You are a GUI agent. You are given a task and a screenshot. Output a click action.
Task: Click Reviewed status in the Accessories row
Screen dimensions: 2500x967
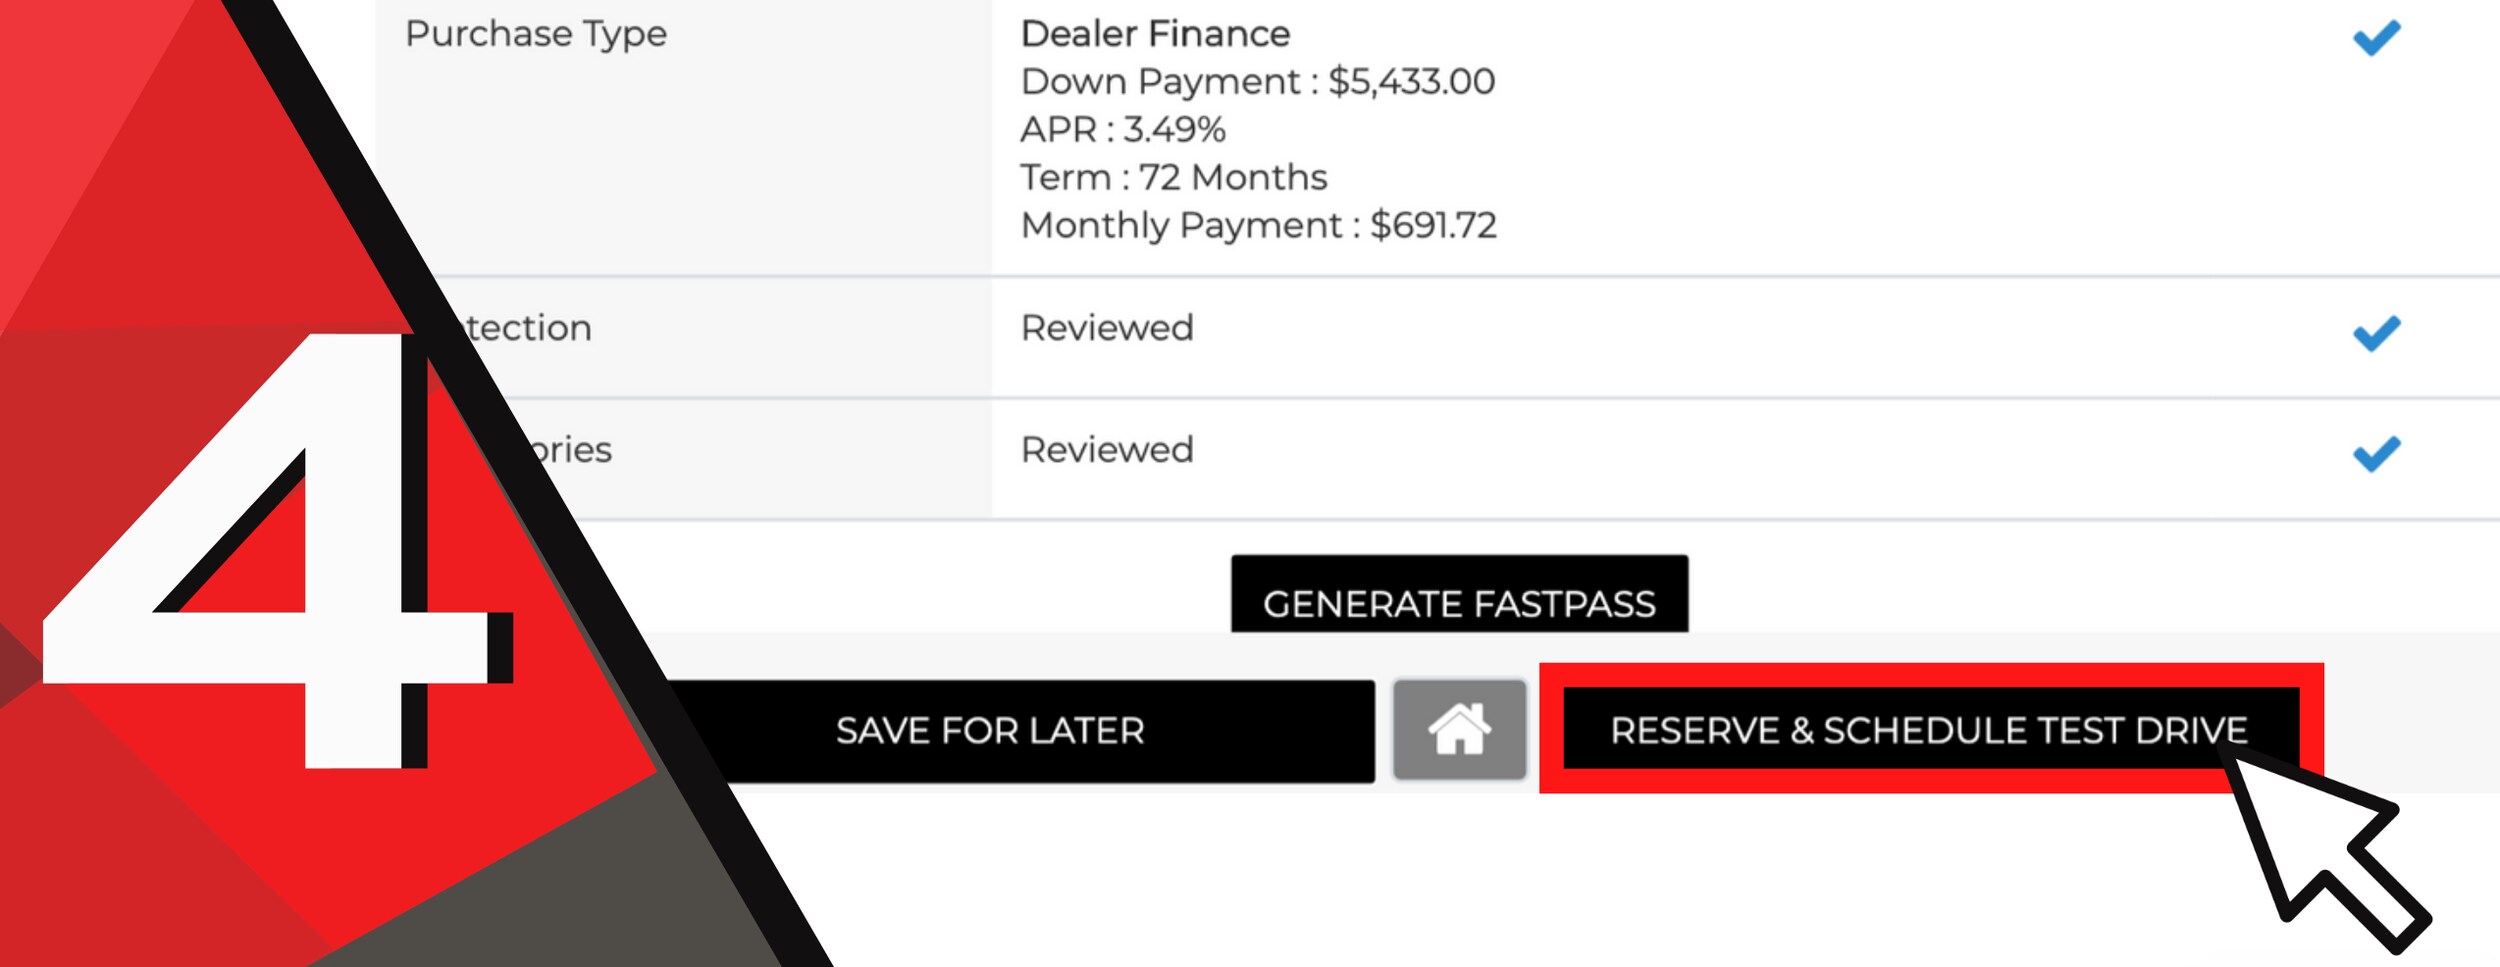point(1107,450)
